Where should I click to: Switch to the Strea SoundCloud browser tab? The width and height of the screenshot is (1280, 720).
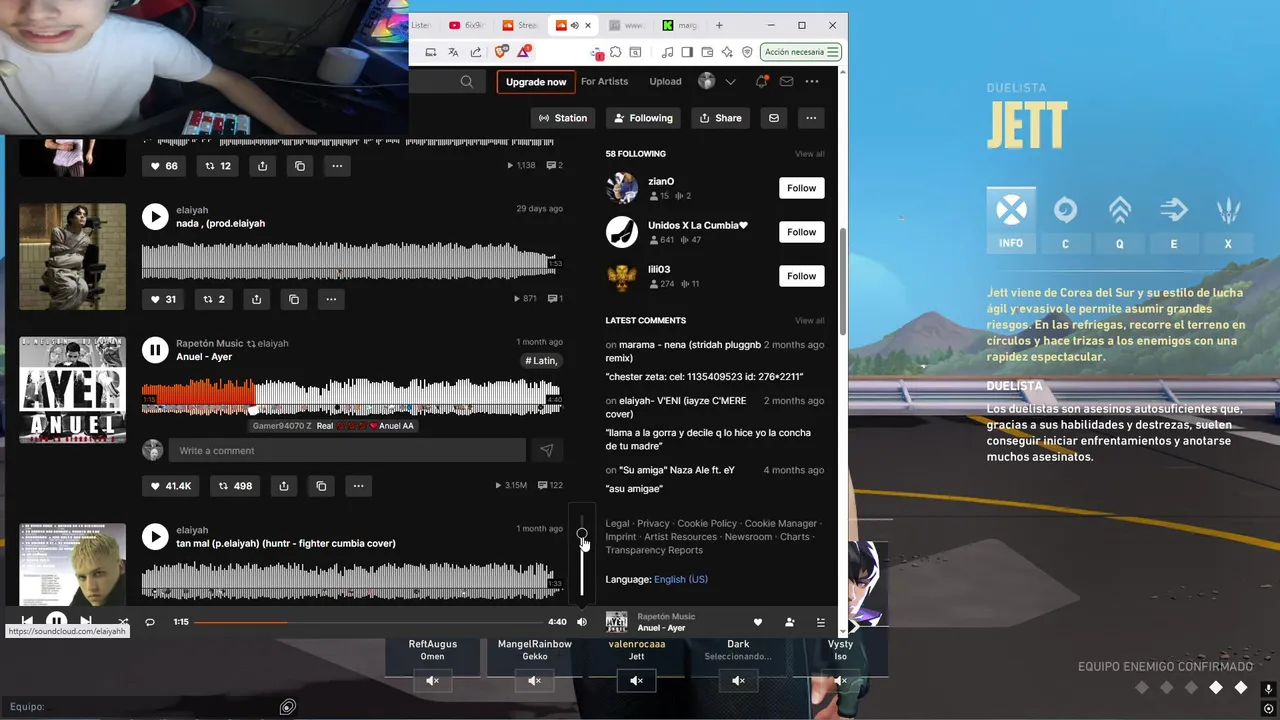click(x=520, y=25)
